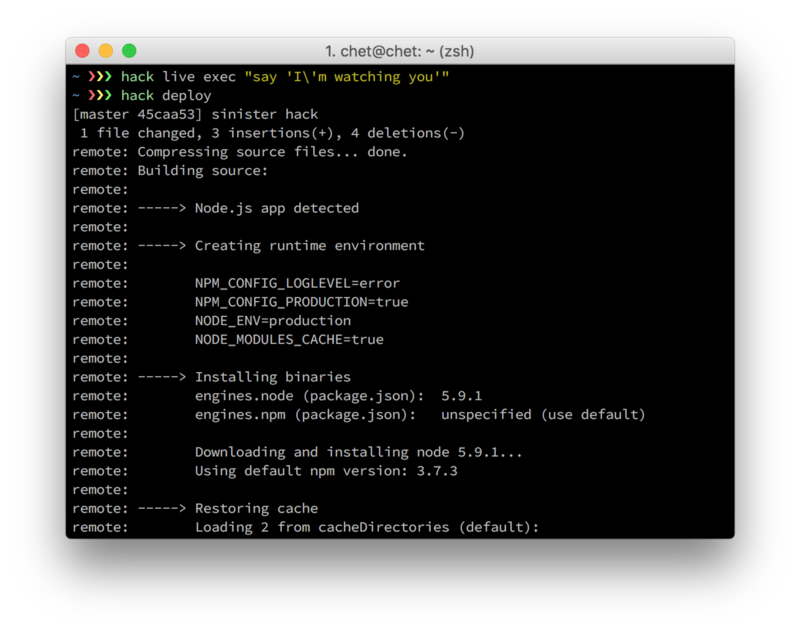The image size is (800, 632).
Task: Click the 'Node.js app detected' line
Action: tap(276, 208)
